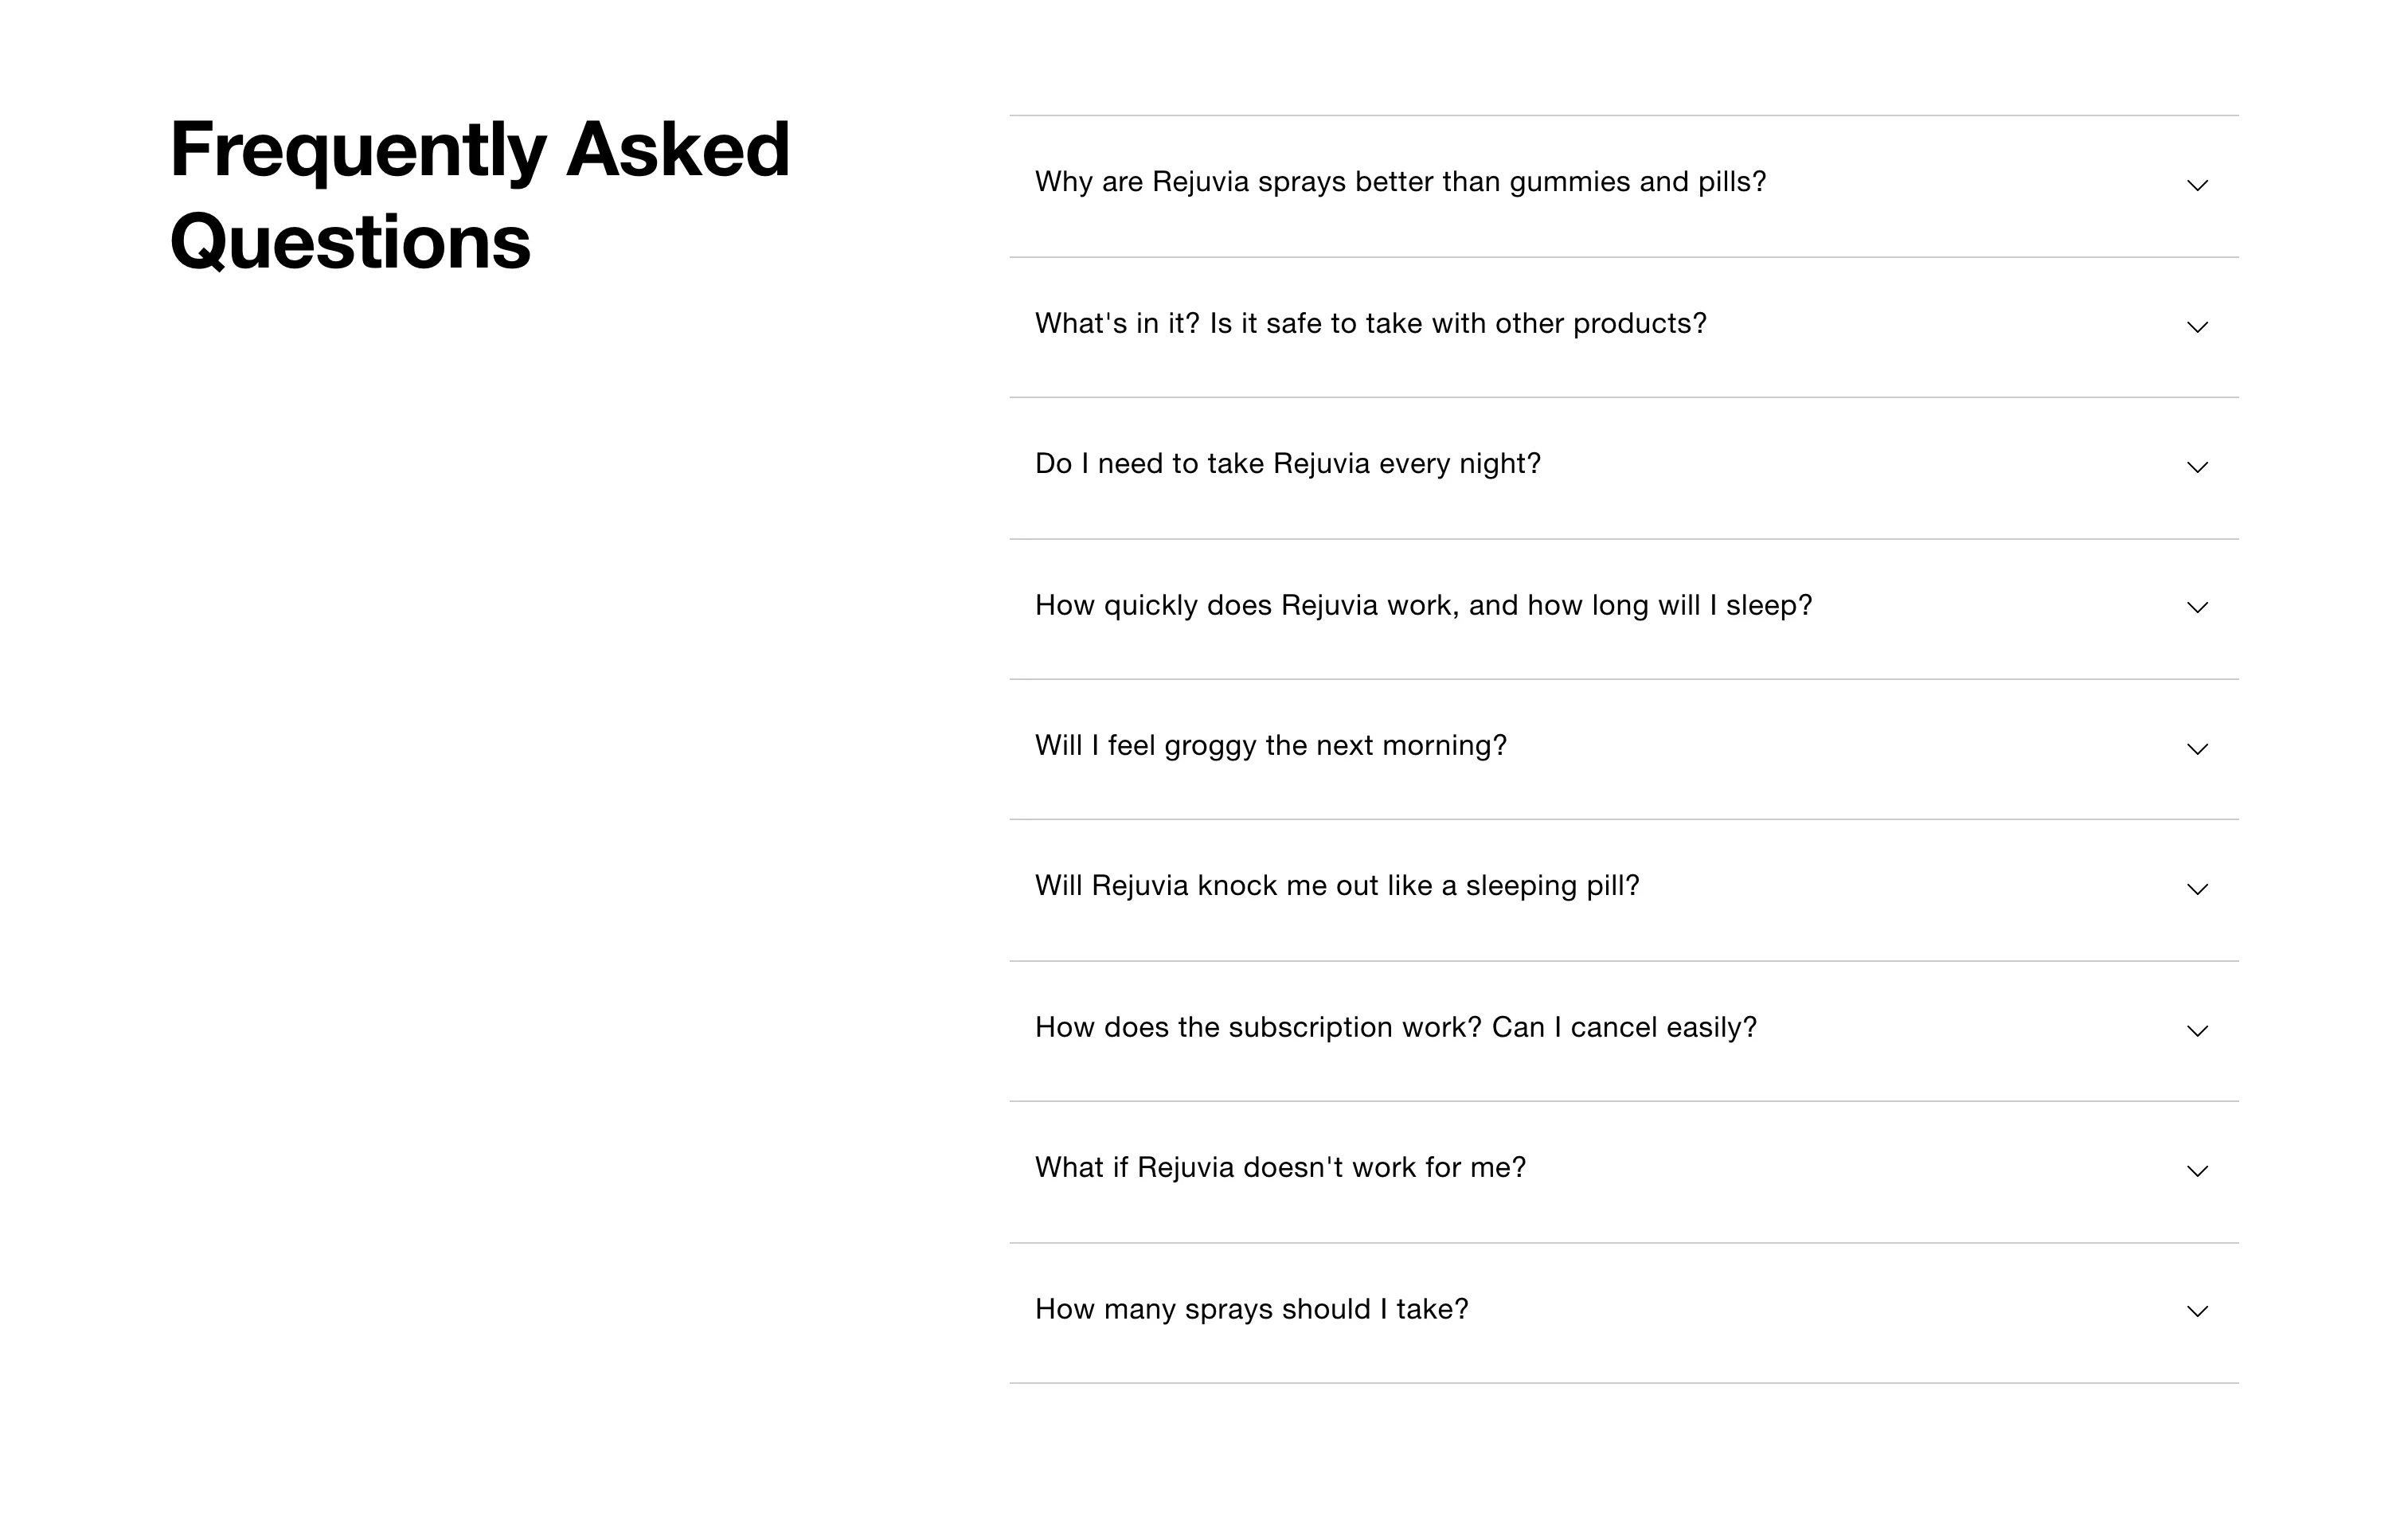
Task: Click the chevron icon beside the groggy question
Action: coord(2196,749)
